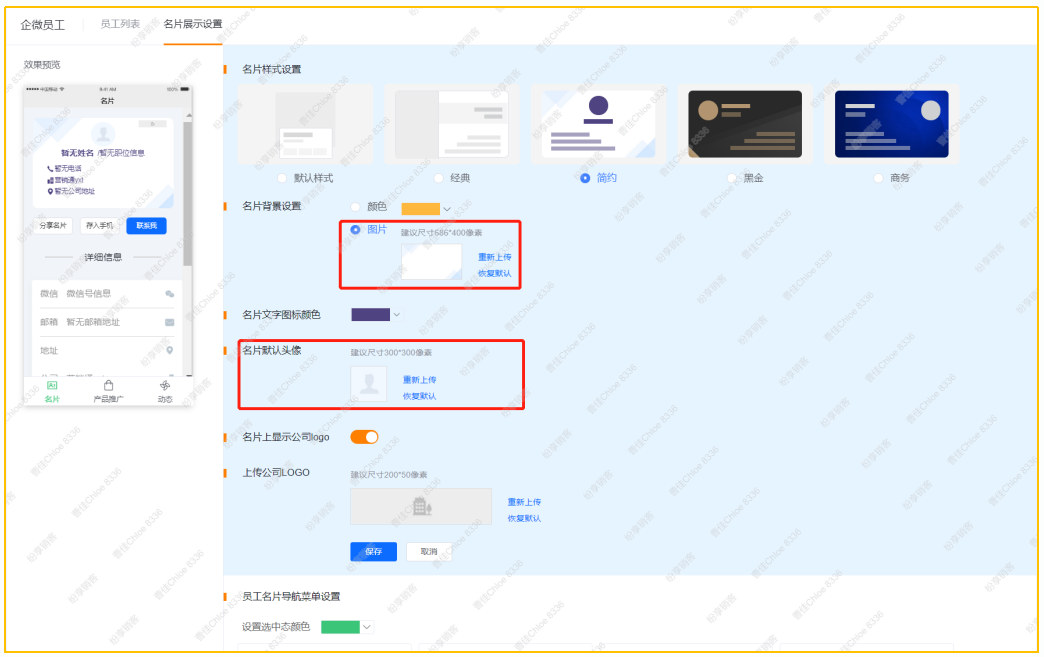Click 联系我 button in preview
1044x657 pixels.
(146, 226)
